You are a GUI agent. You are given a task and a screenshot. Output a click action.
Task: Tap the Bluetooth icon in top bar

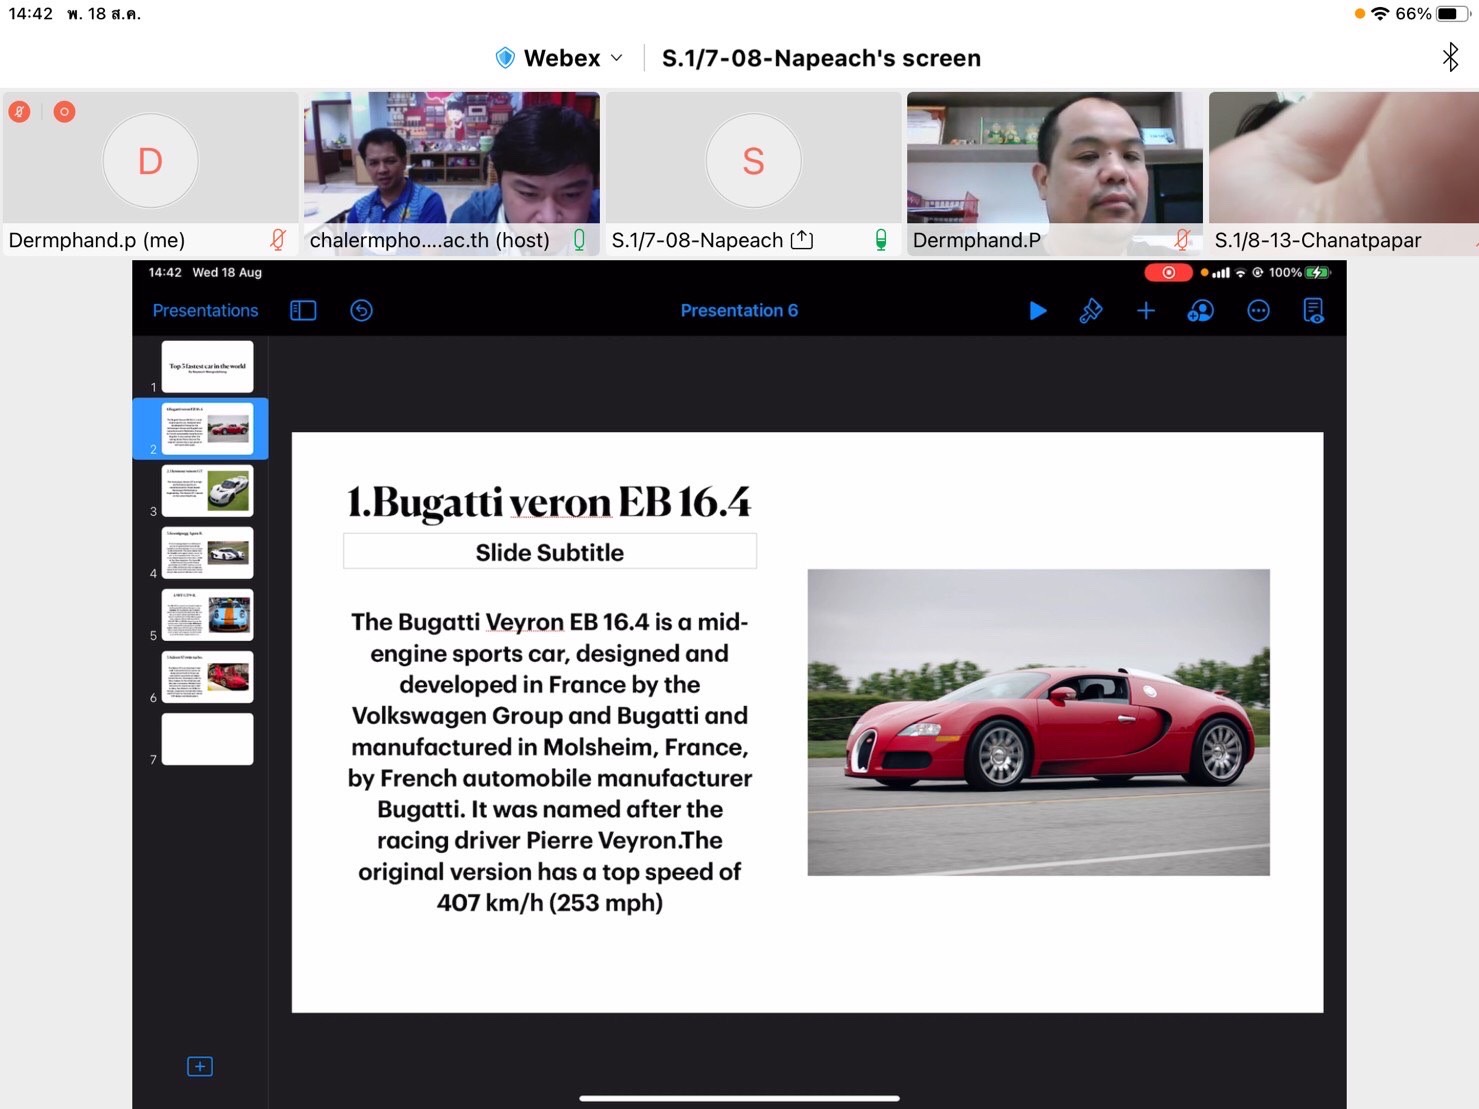(x=1450, y=57)
